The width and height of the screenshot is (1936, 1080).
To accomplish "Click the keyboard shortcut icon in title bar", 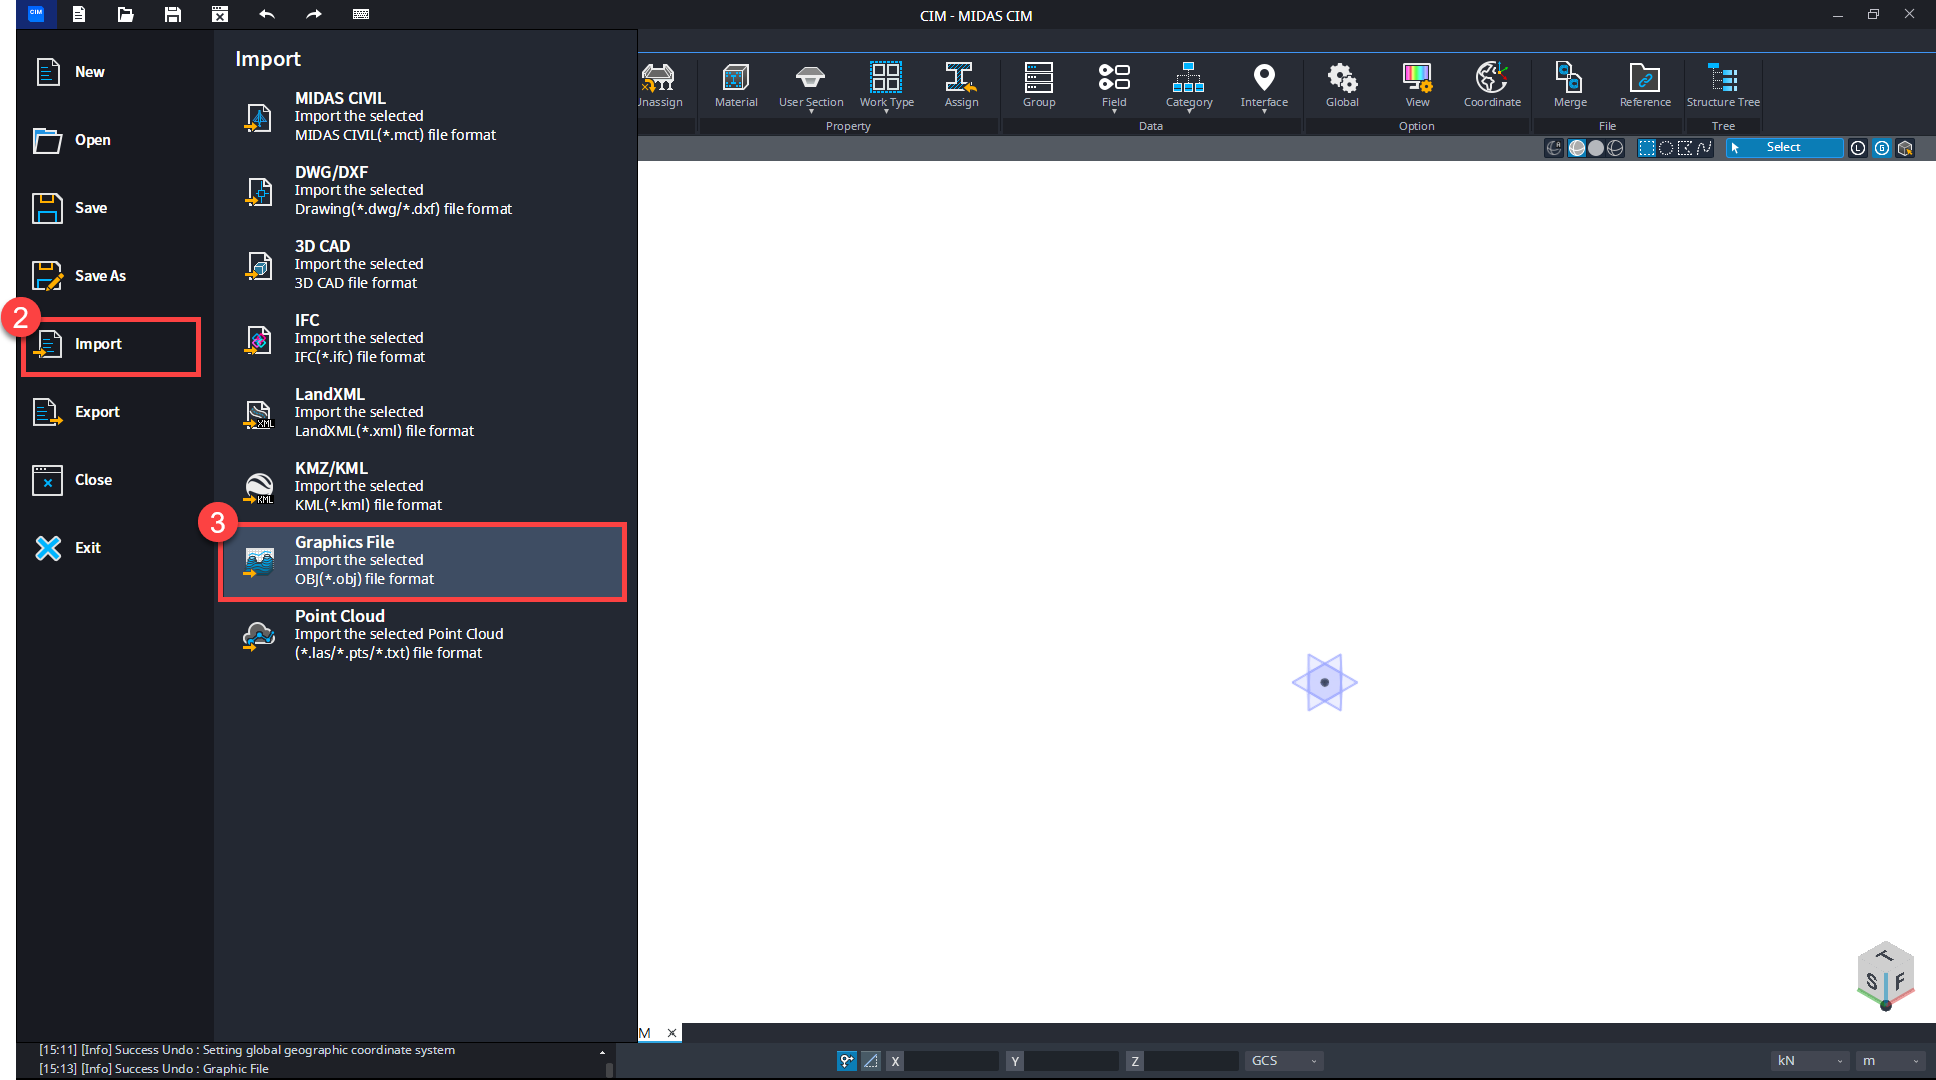I will point(361,14).
